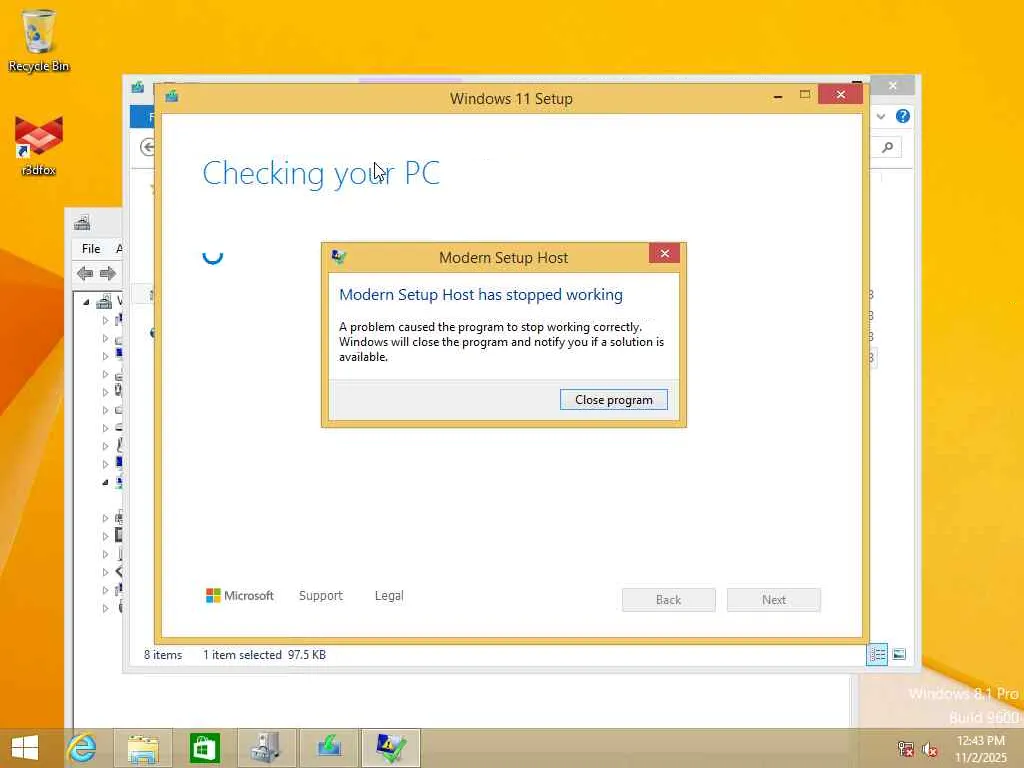Screen dimensions: 1024x768
Task: Click the File Explorer search magnifier icon
Action: [x=888, y=147]
